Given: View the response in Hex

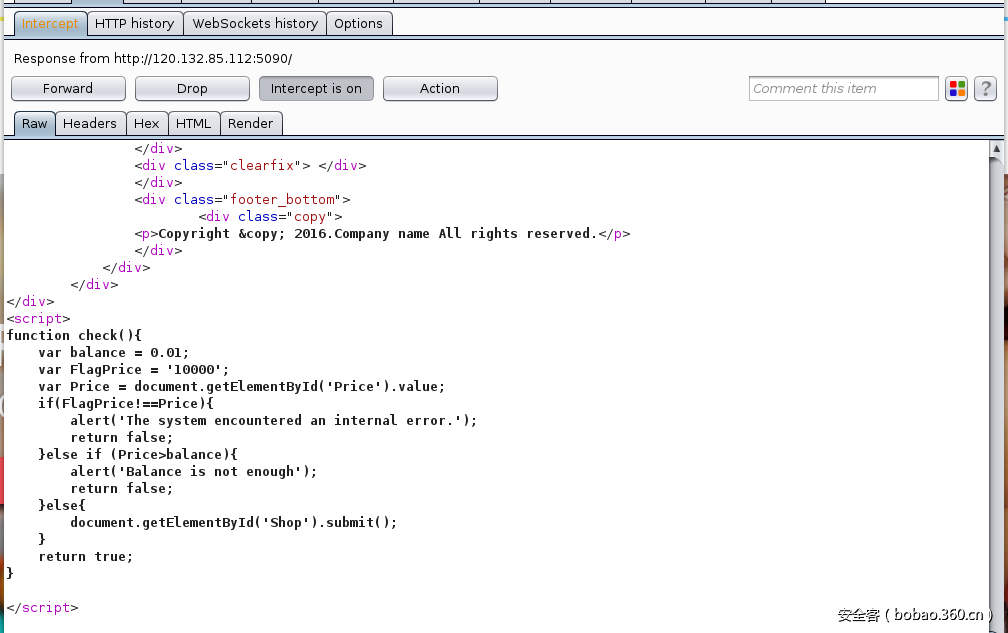Looking at the screenshot, I should (146, 123).
